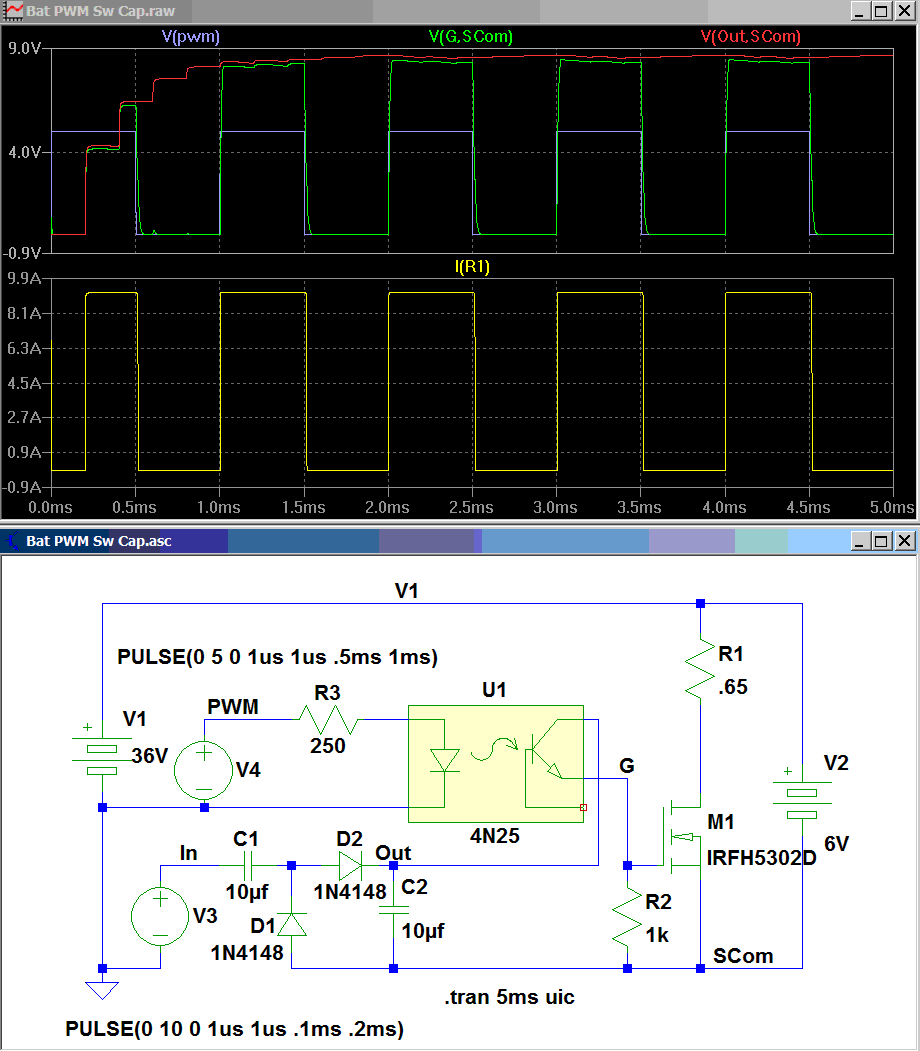Click the V(pwm) trace label

(x=191, y=37)
